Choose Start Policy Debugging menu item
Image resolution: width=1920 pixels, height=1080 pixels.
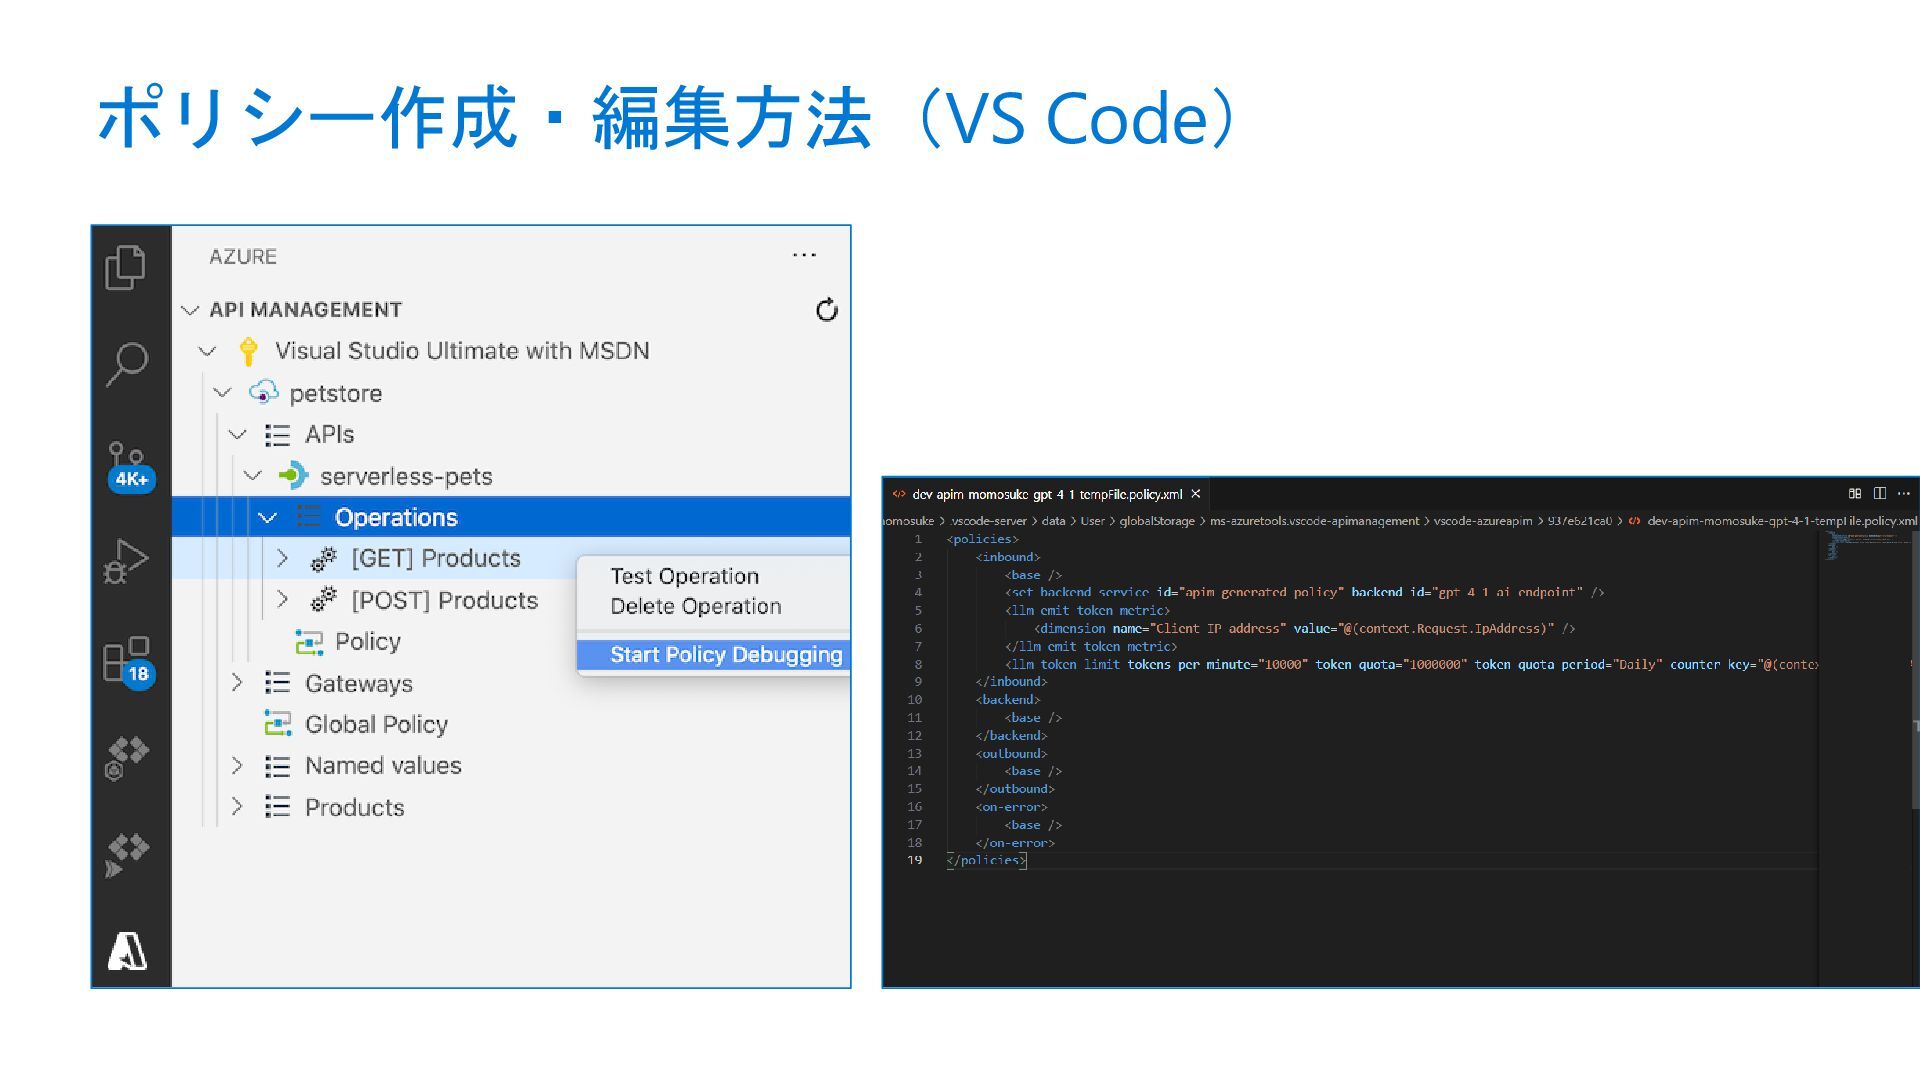coord(725,655)
